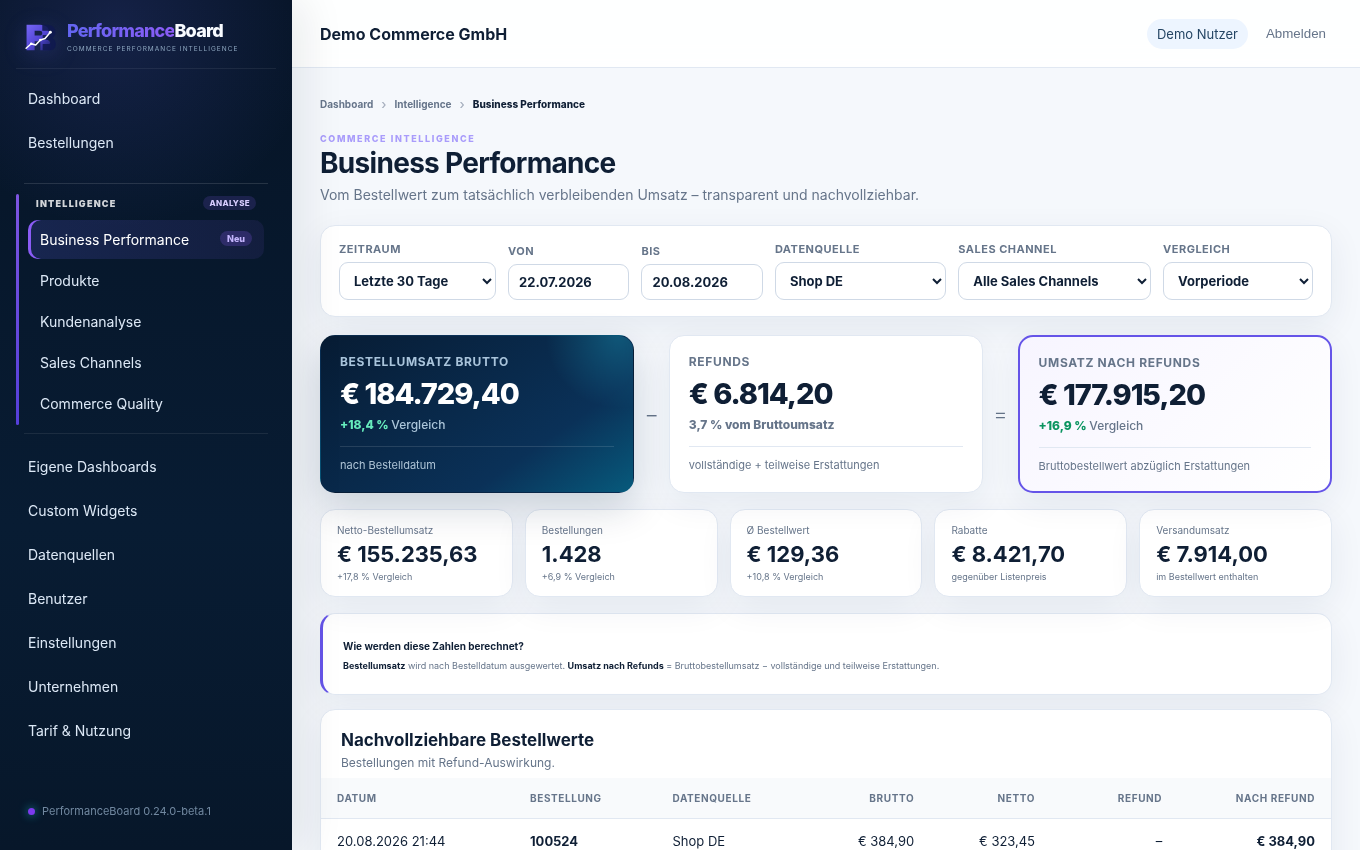Select Business Performance in the sidebar
This screenshot has height=850, width=1360.
[x=146, y=240]
